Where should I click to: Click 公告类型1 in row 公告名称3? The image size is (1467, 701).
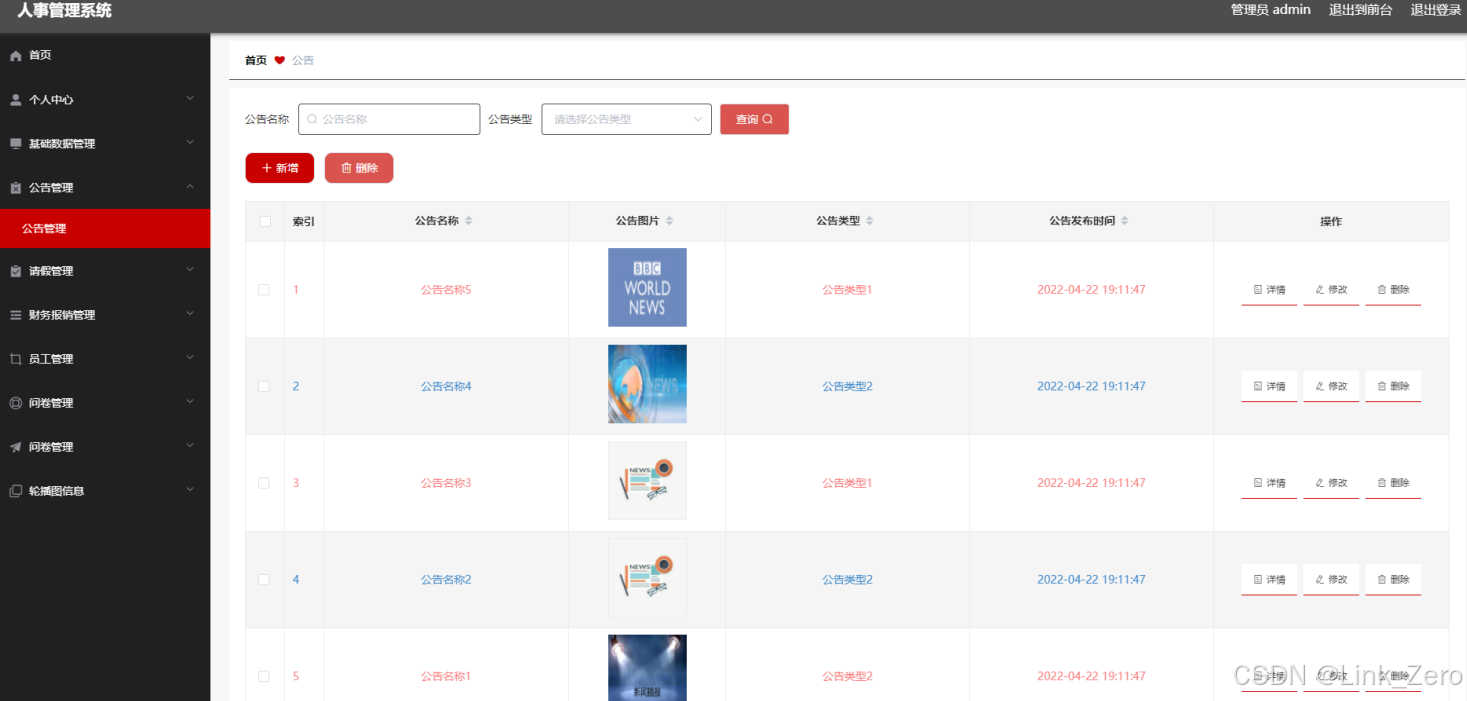(848, 483)
